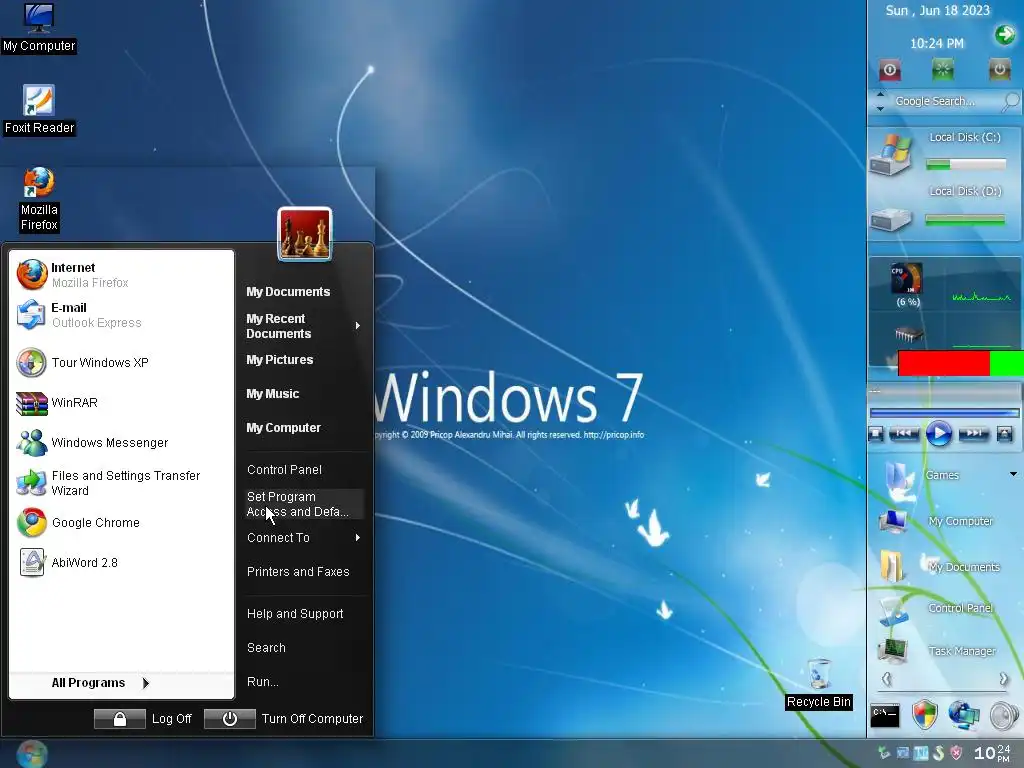Open Files and Settings Transfer Wizard
This screenshot has height=768, width=1024.
(x=121, y=483)
